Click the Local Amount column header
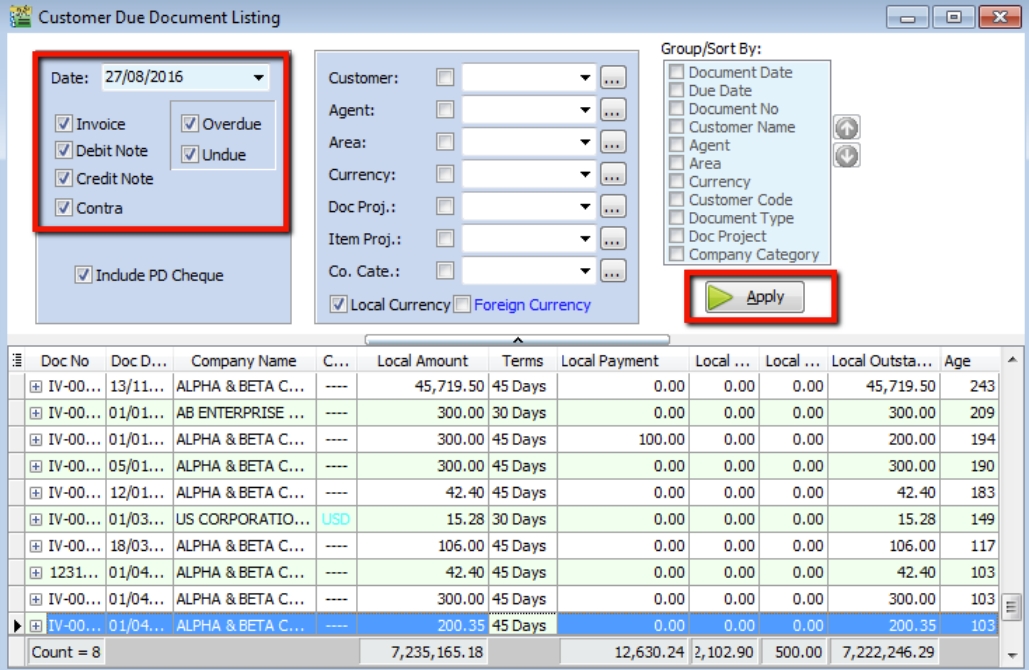Screen dimensions: 1029x670 pyautogui.click(x=422, y=361)
